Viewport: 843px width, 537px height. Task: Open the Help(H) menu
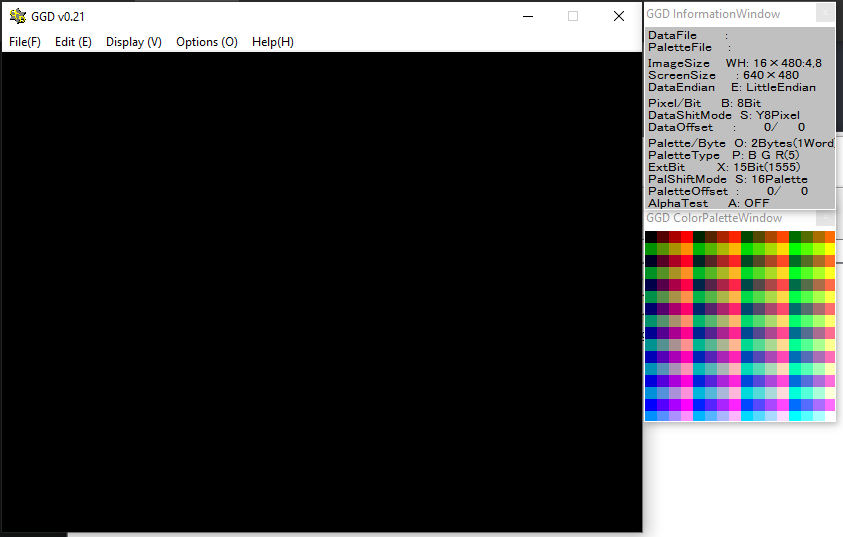click(x=273, y=42)
